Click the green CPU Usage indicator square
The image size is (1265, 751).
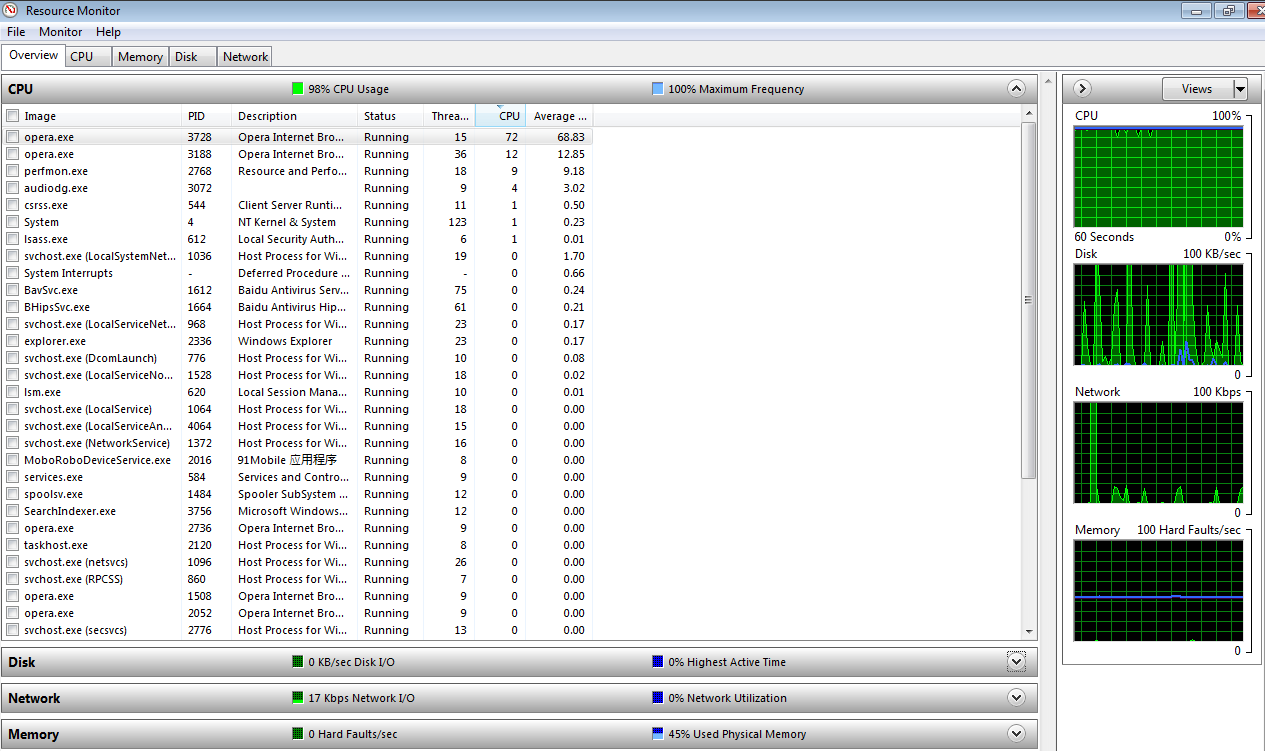click(x=297, y=89)
